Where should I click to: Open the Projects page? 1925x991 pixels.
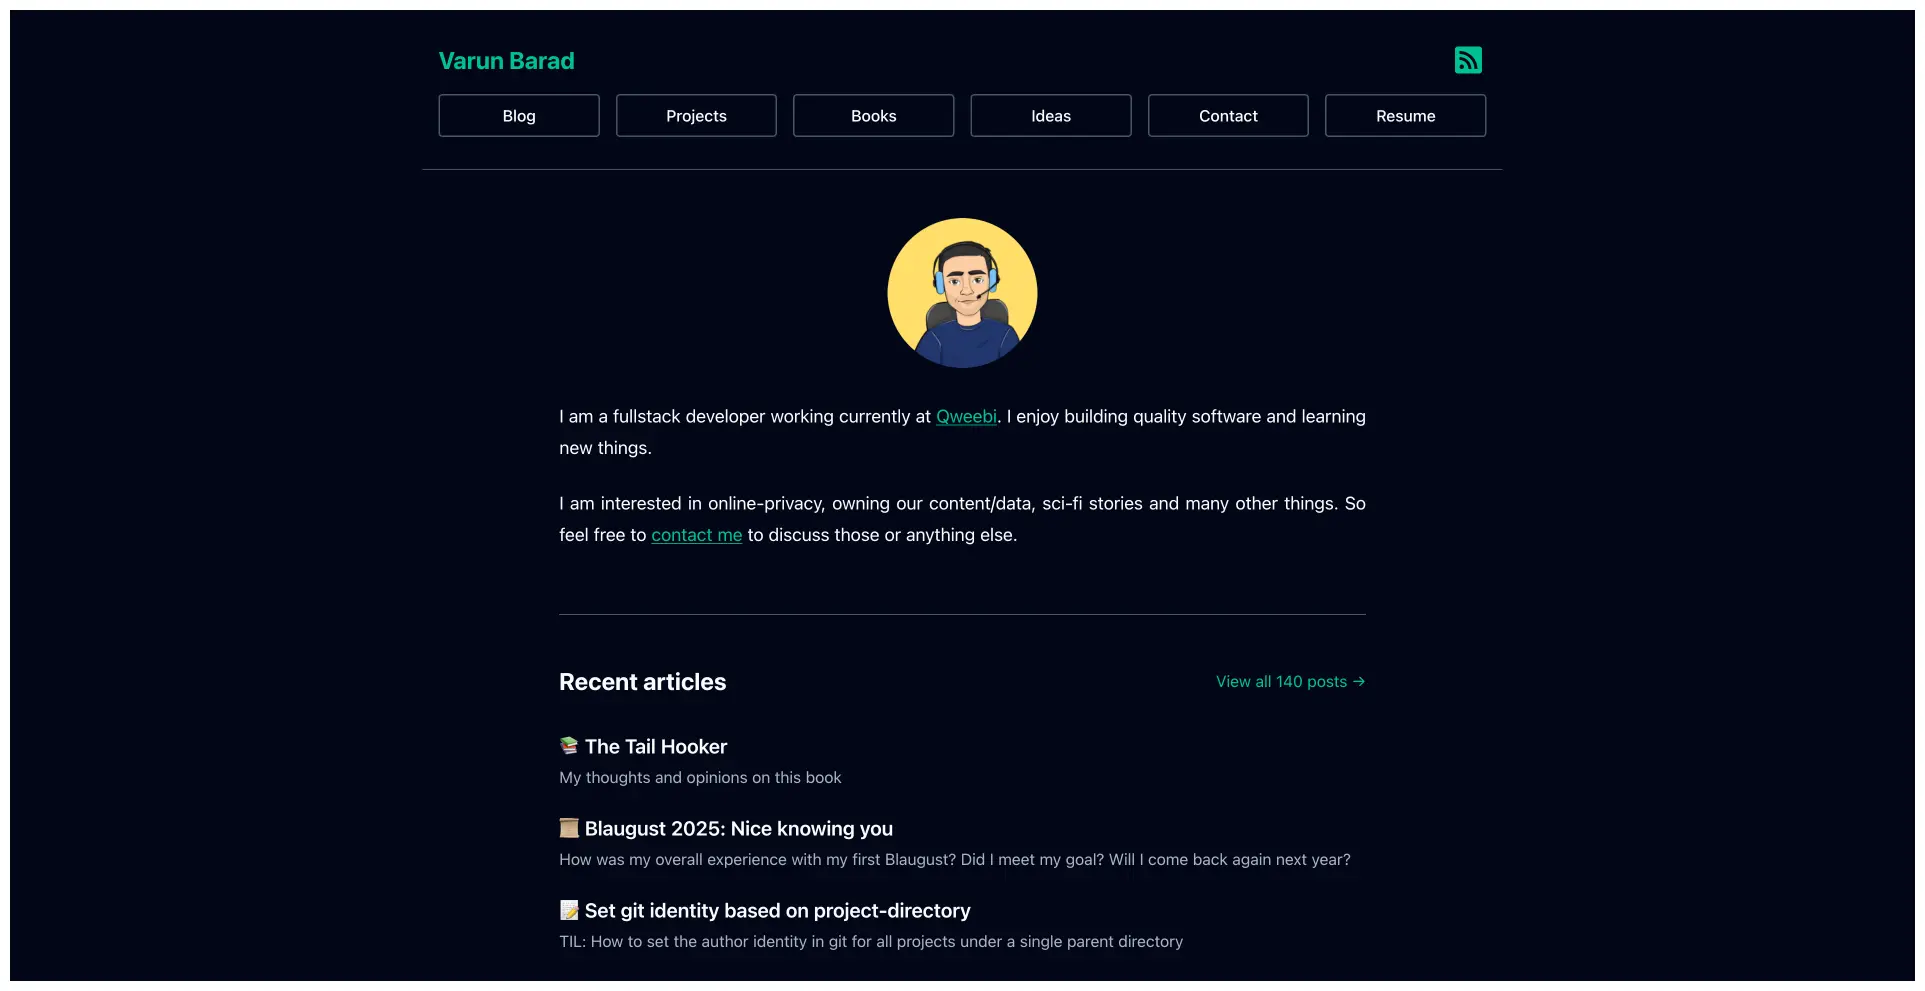(x=696, y=115)
